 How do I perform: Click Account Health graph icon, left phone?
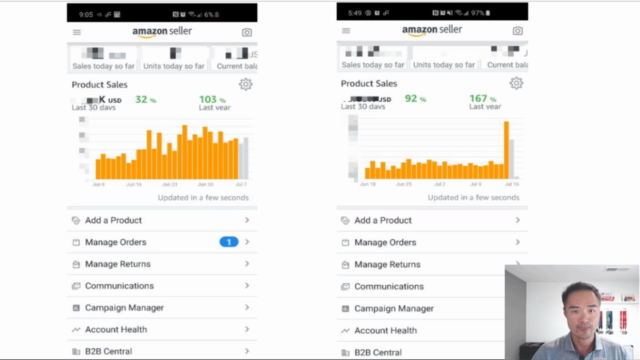point(76,329)
